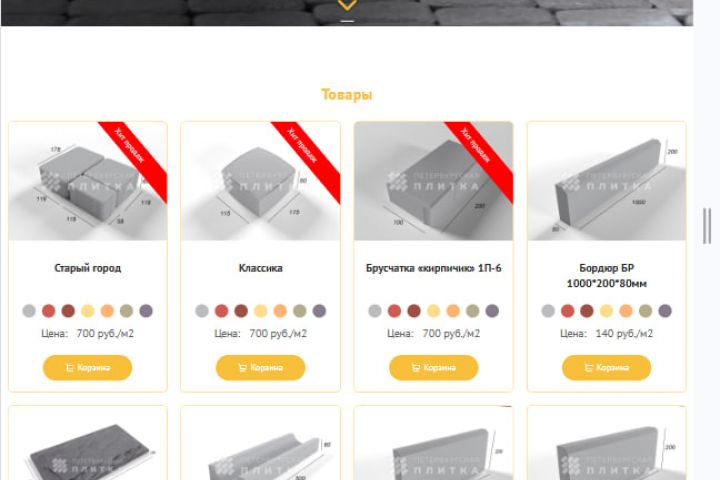Open Брусчатка «кирпичик» product image
Image resolution: width=720 pixels, height=480 pixels.
pos(433,181)
